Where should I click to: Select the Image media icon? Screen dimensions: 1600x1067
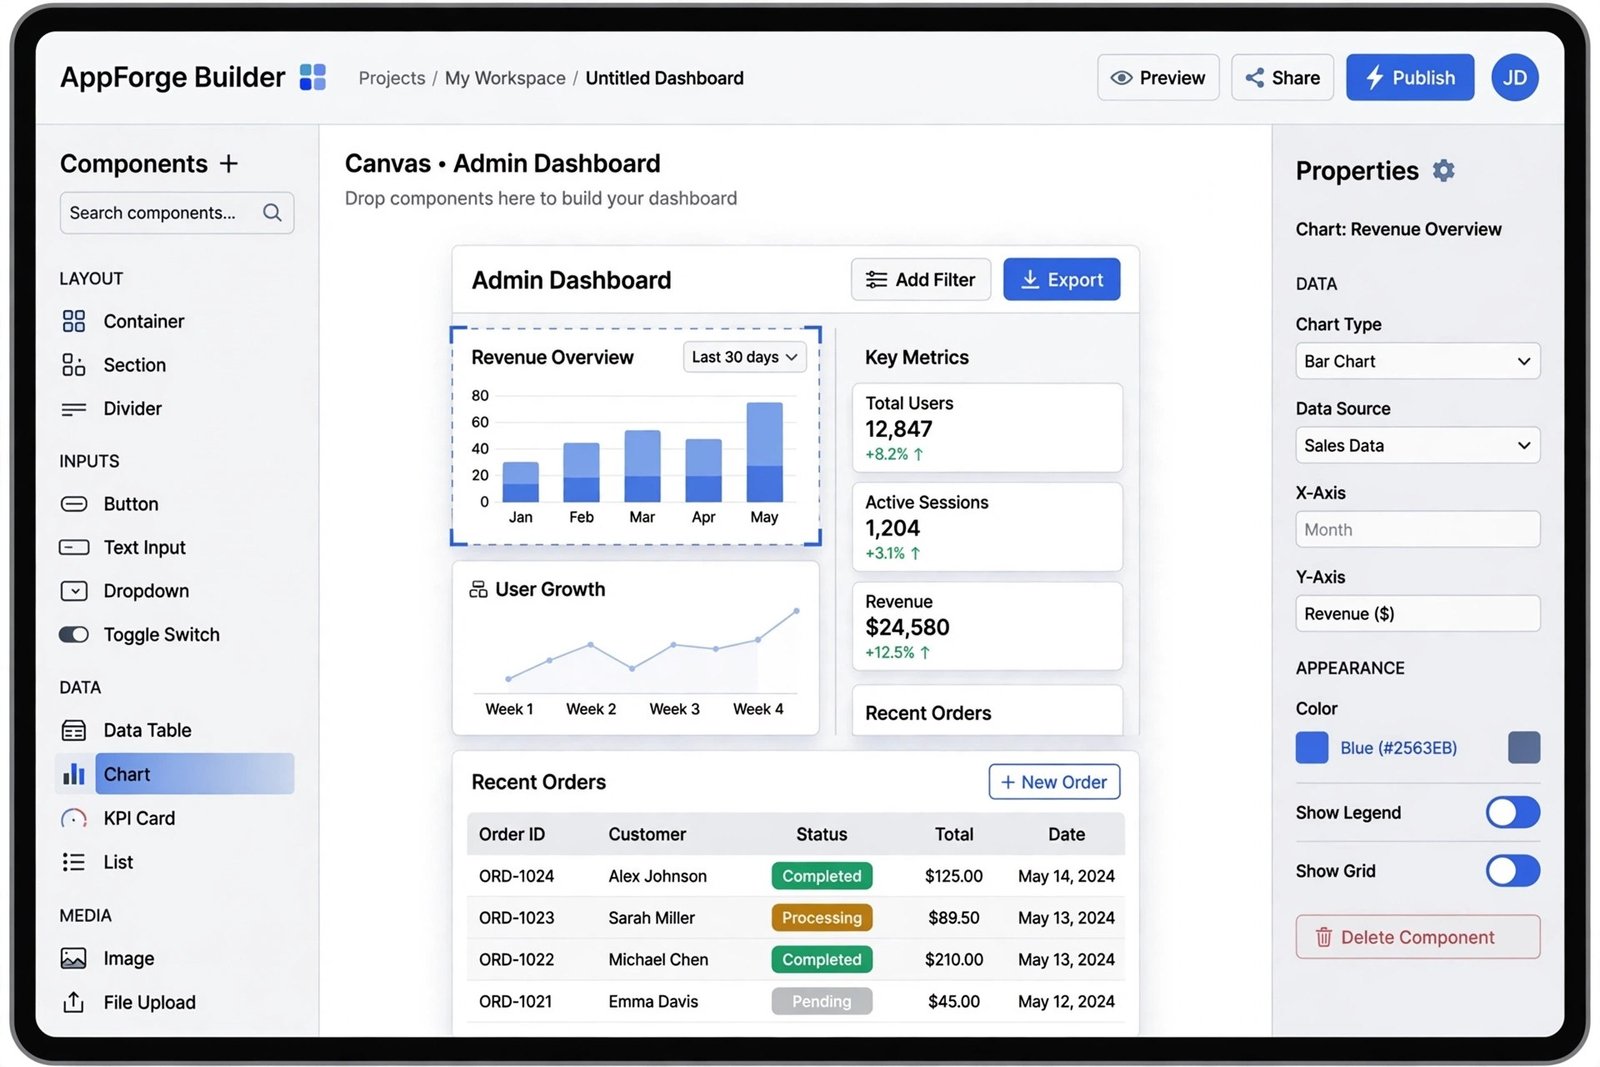pyautogui.click(x=74, y=958)
